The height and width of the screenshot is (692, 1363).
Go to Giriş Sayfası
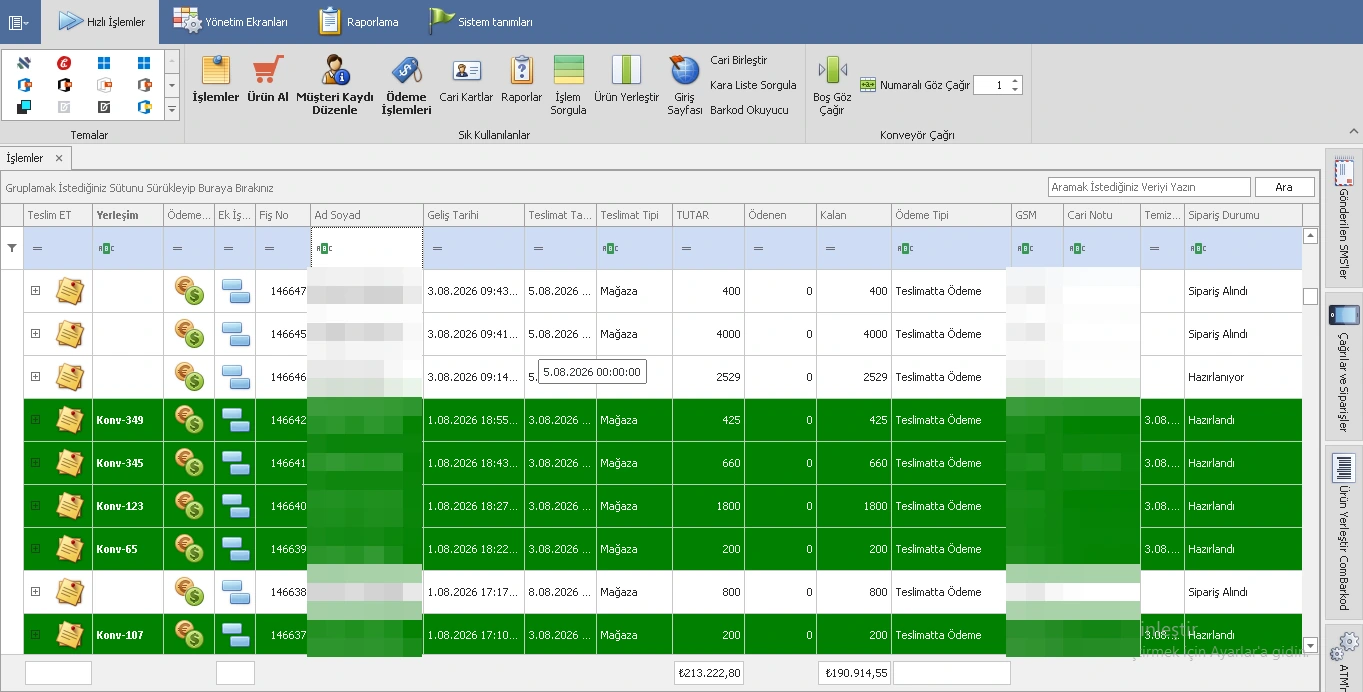(685, 85)
